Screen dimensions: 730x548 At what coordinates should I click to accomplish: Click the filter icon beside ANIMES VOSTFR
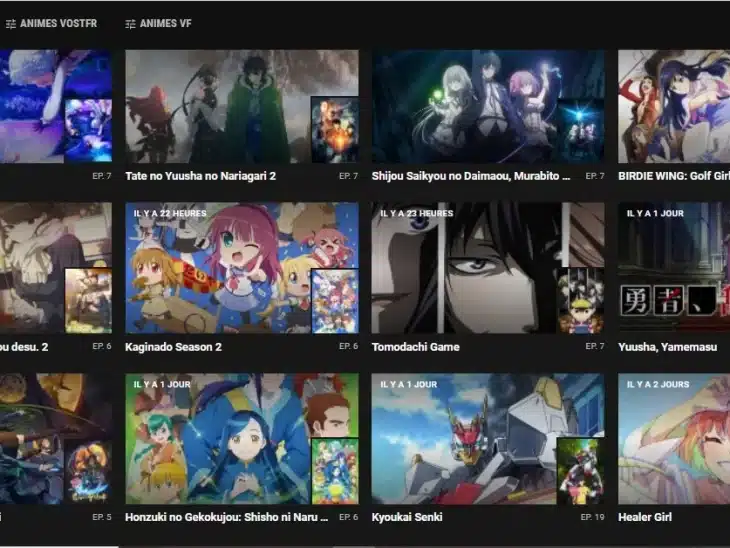(x=11, y=24)
